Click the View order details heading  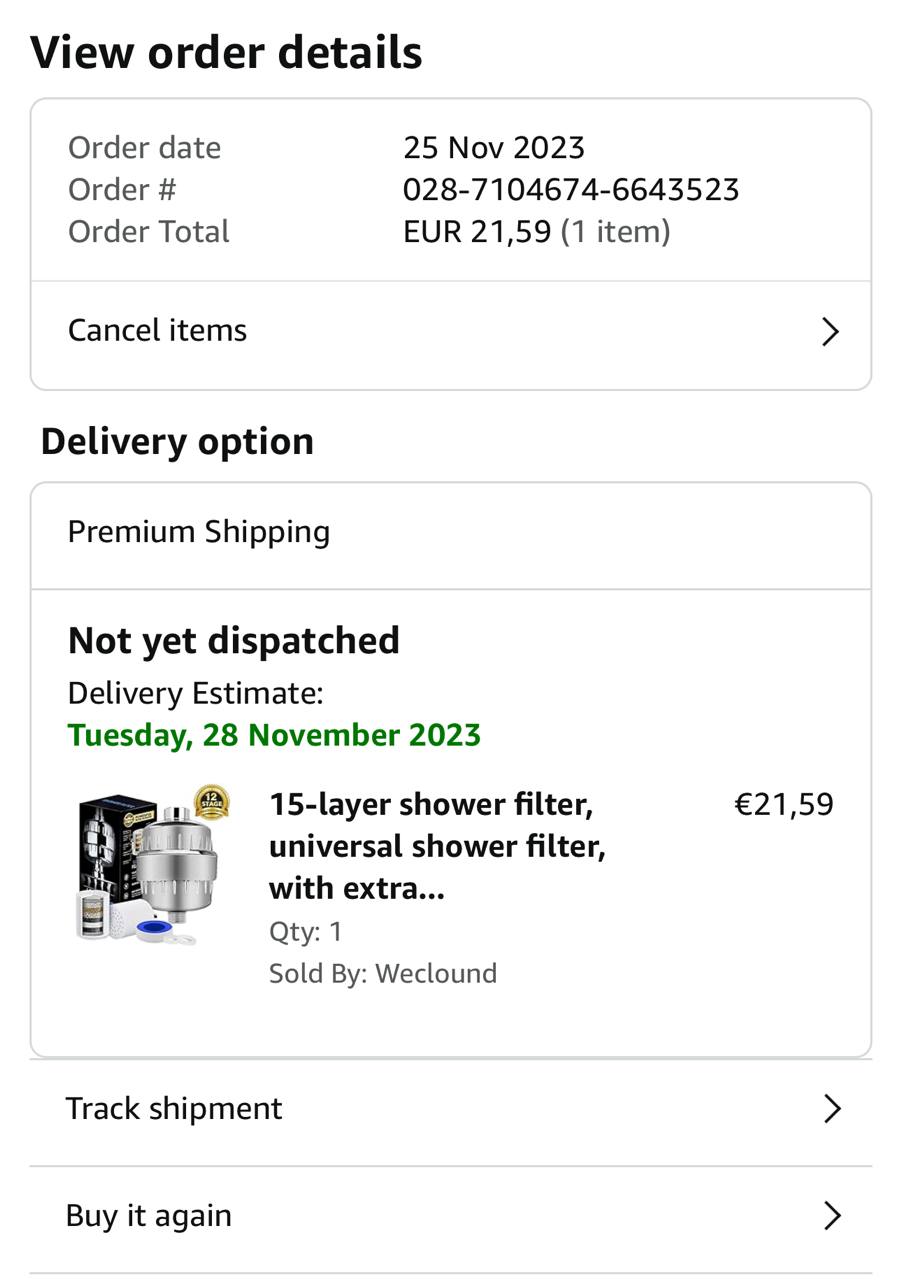point(226,52)
